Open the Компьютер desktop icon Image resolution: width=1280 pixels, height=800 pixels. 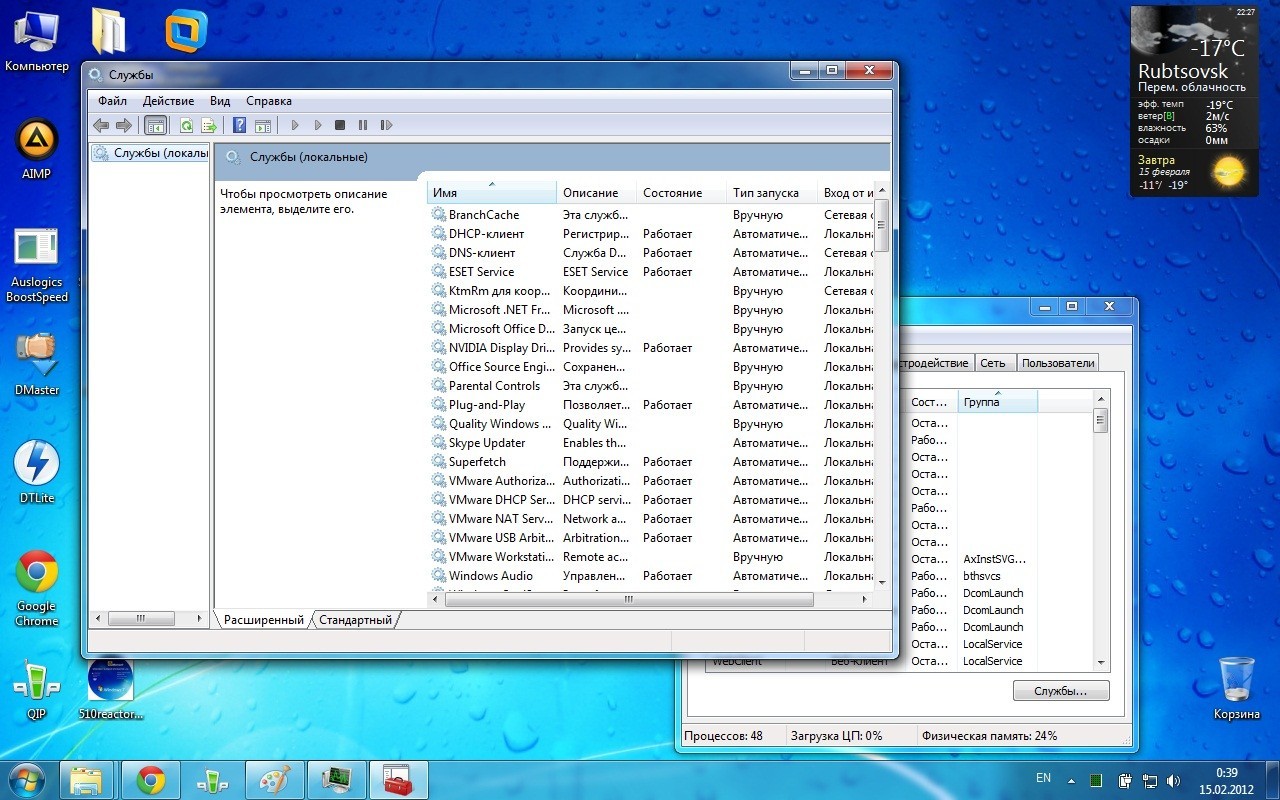click(x=37, y=41)
